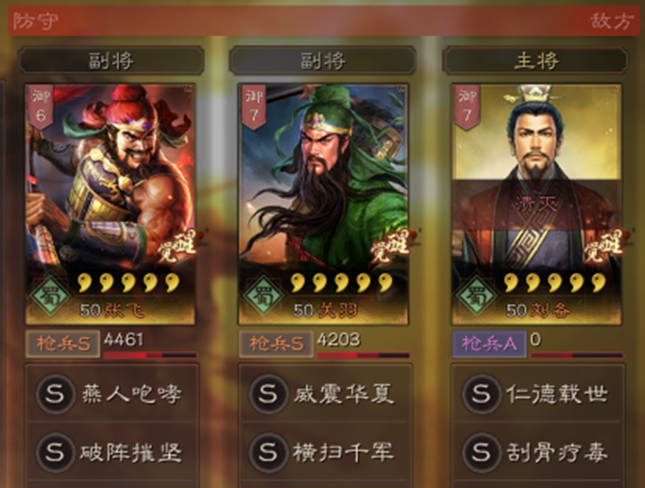The width and height of the screenshot is (645, 488).
Task: Tap the 觉醒 awakening stamp on Guan Yu
Action: click(392, 246)
